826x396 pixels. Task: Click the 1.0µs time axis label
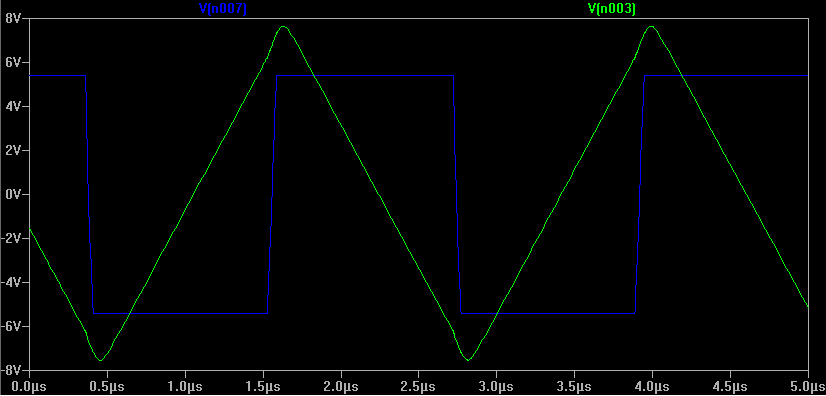(x=185, y=387)
